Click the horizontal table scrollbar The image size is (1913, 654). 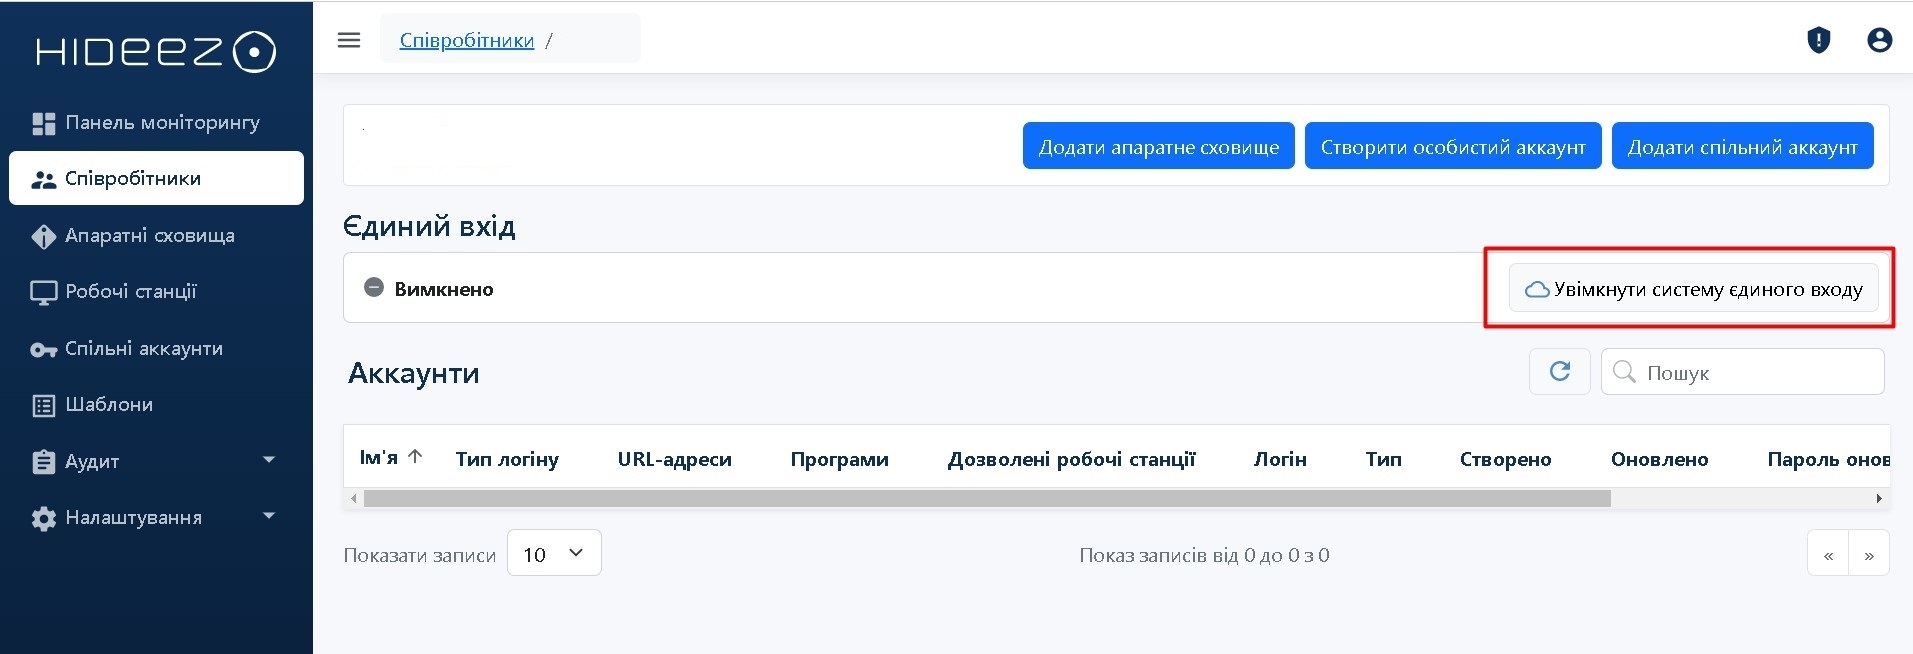pos(986,498)
